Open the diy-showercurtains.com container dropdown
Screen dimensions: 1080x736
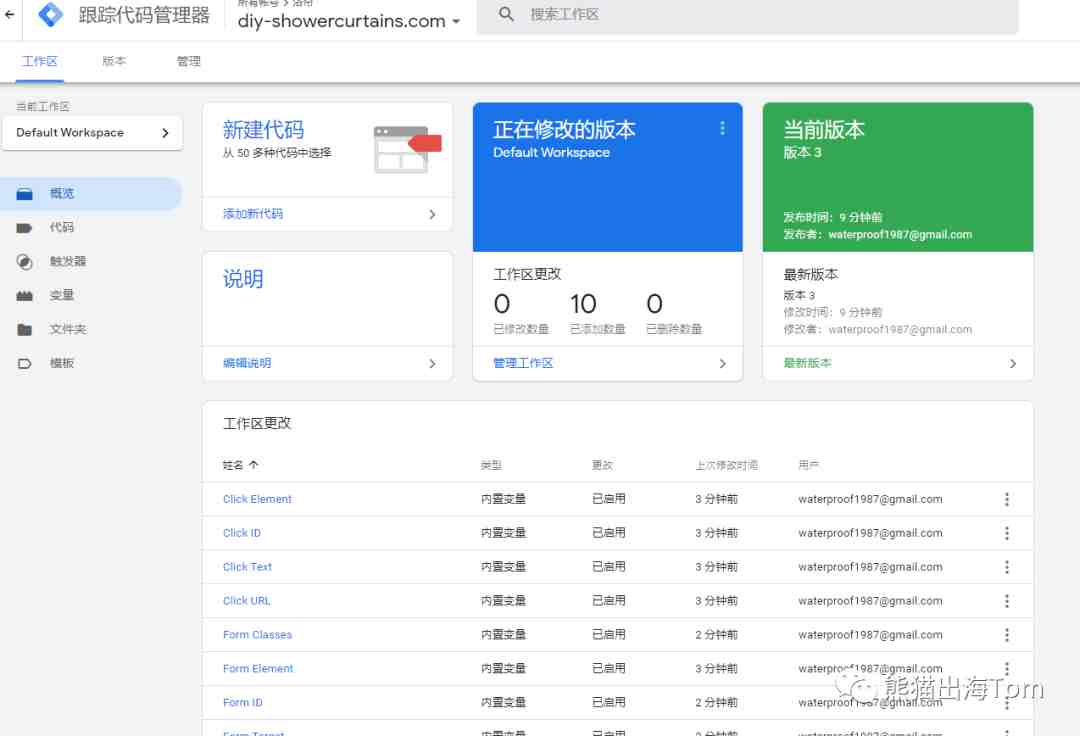(349, 21)
